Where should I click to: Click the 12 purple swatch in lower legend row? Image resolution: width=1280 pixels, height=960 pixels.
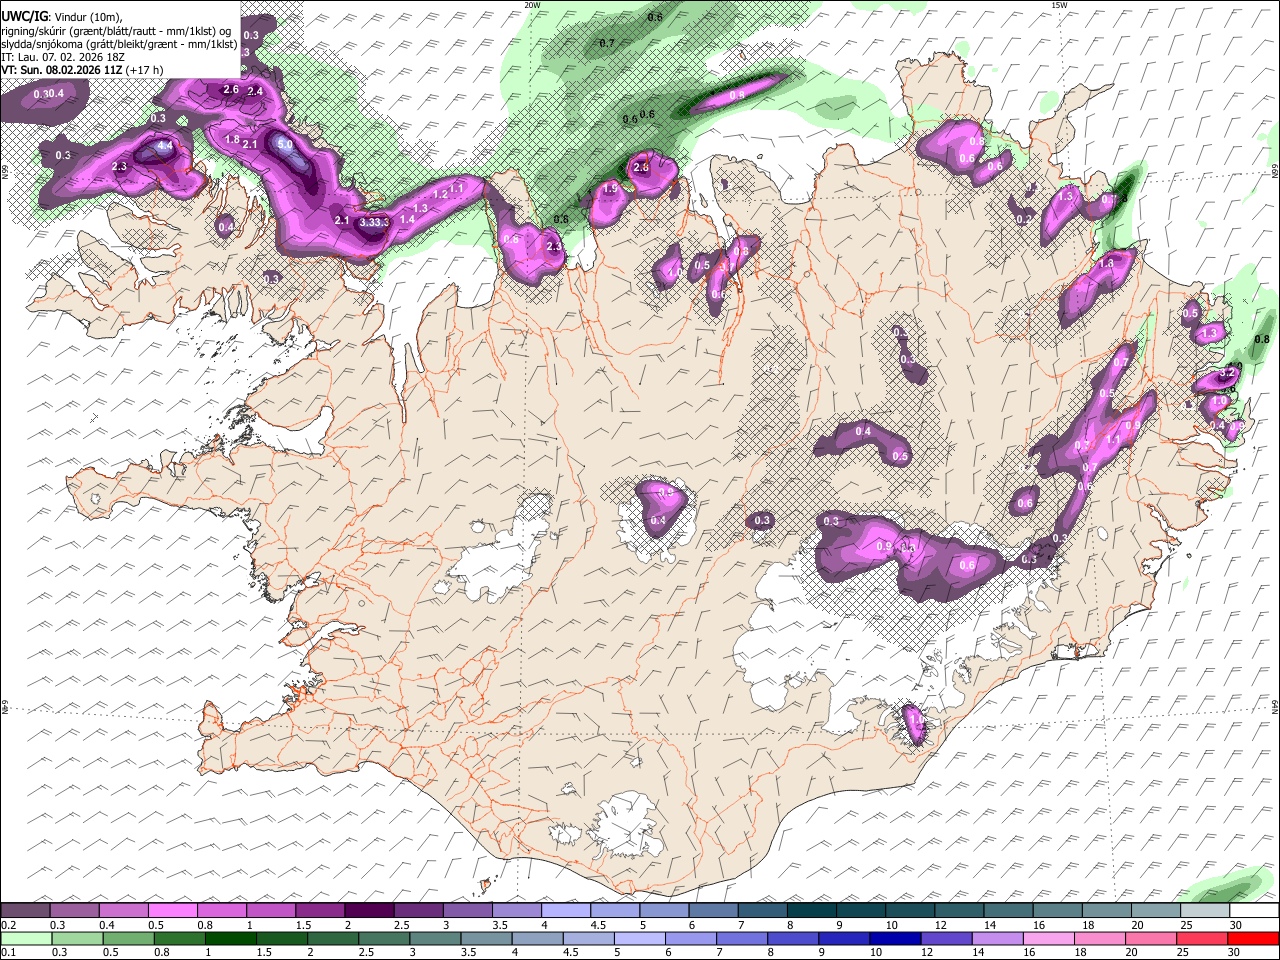pos(946,938)
